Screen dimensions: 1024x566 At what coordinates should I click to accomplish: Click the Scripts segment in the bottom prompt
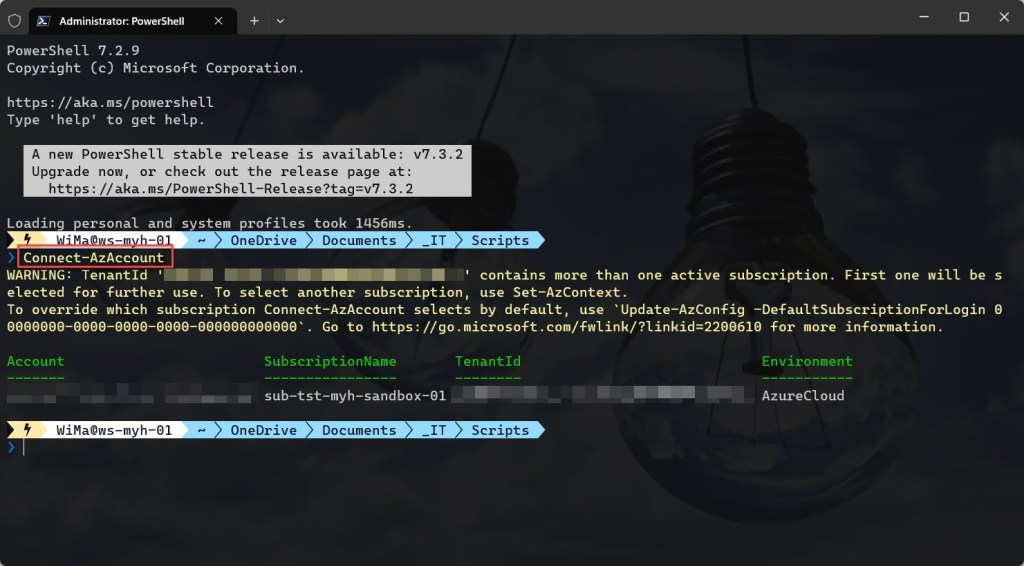click(499, 430)
